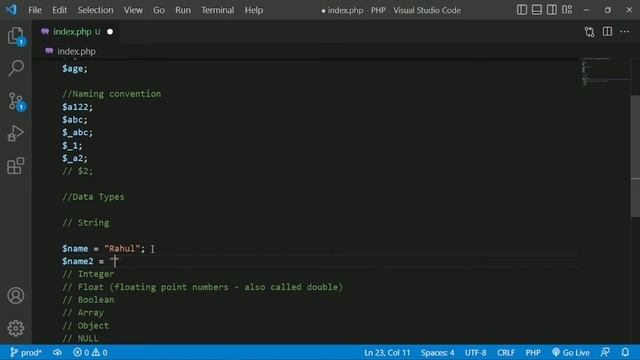This screenshot has height=360, width=640.
Task: Place cursor on $name2 line
Action: (x=90, y=261)
